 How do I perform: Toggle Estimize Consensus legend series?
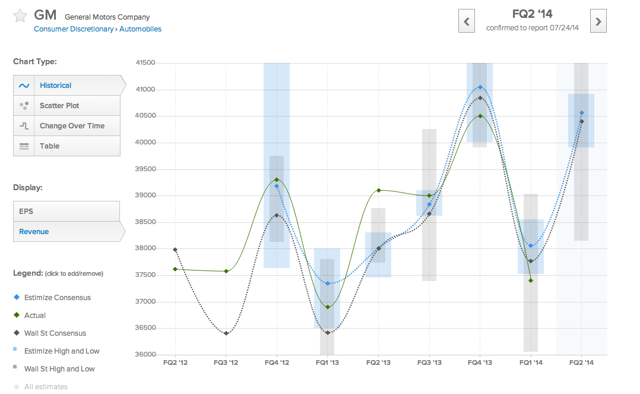[57, 298]
